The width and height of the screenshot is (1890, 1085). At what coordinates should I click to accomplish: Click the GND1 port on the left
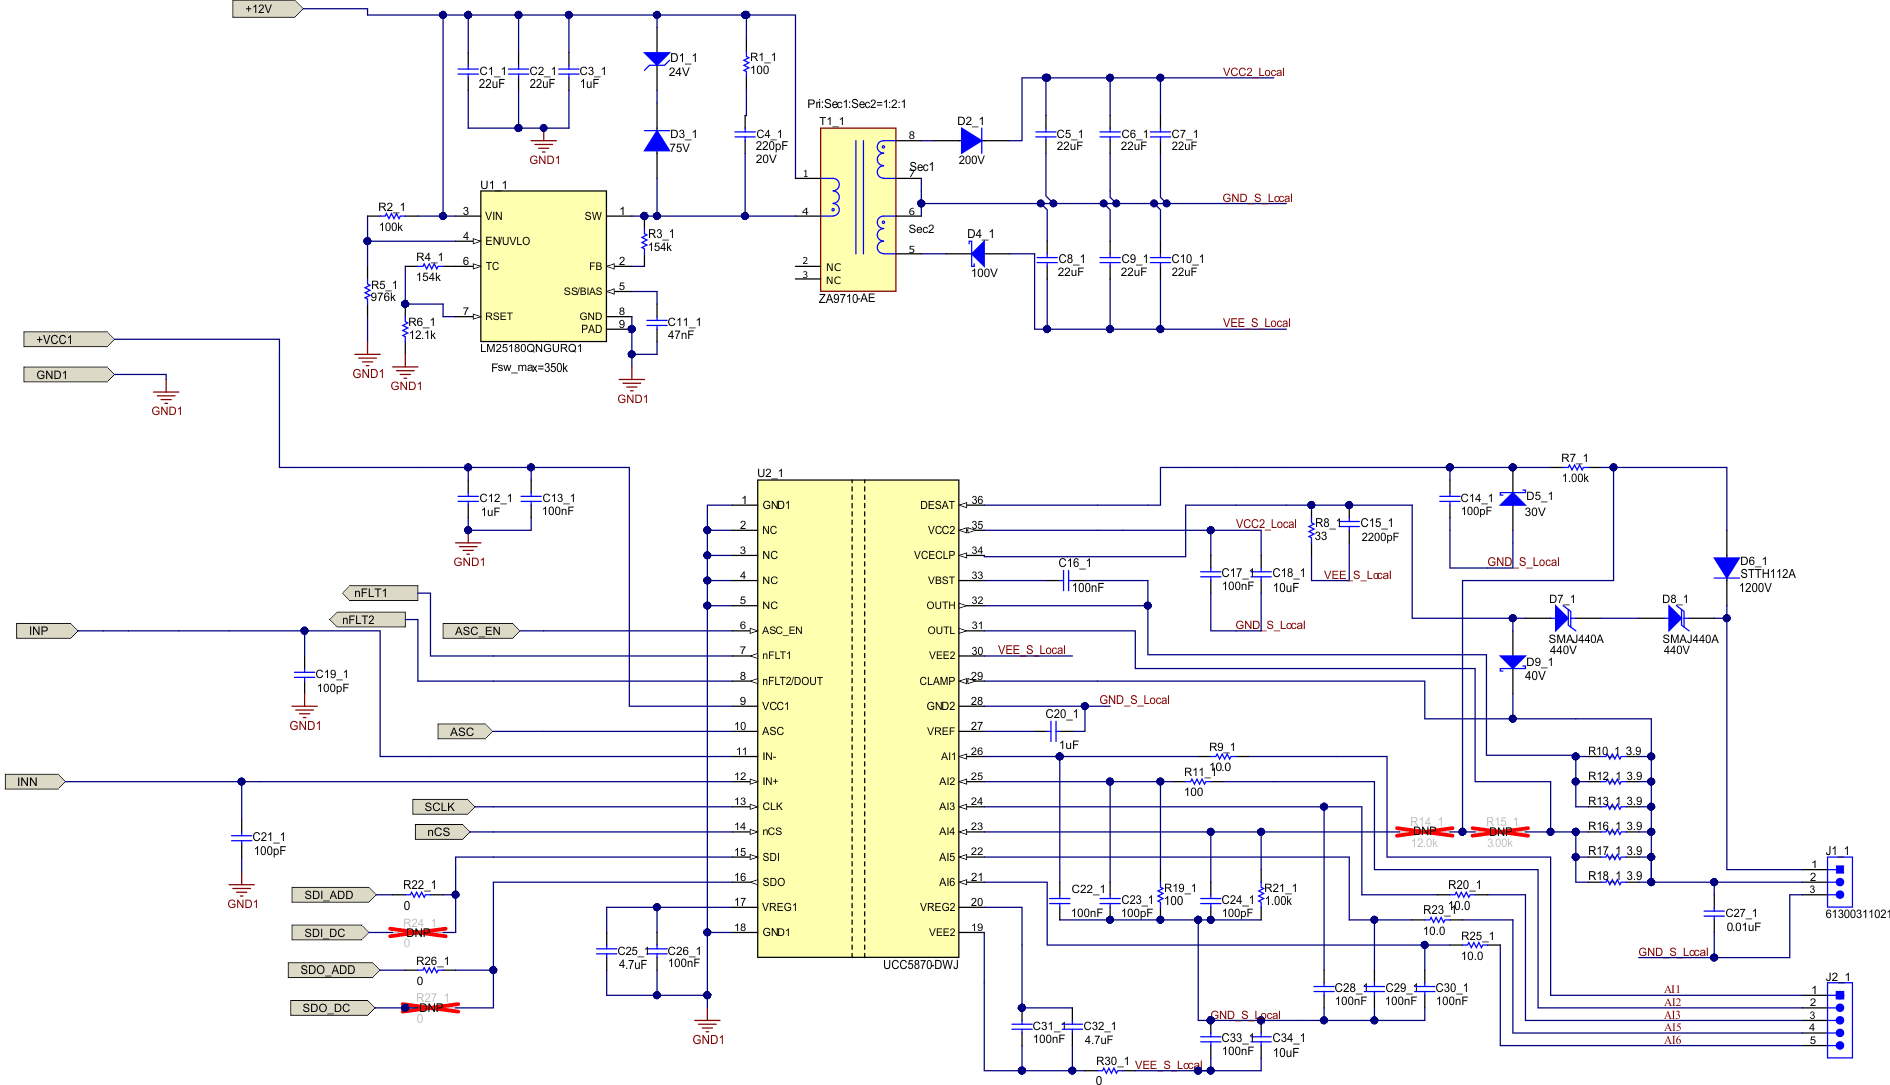click(68, 375)
